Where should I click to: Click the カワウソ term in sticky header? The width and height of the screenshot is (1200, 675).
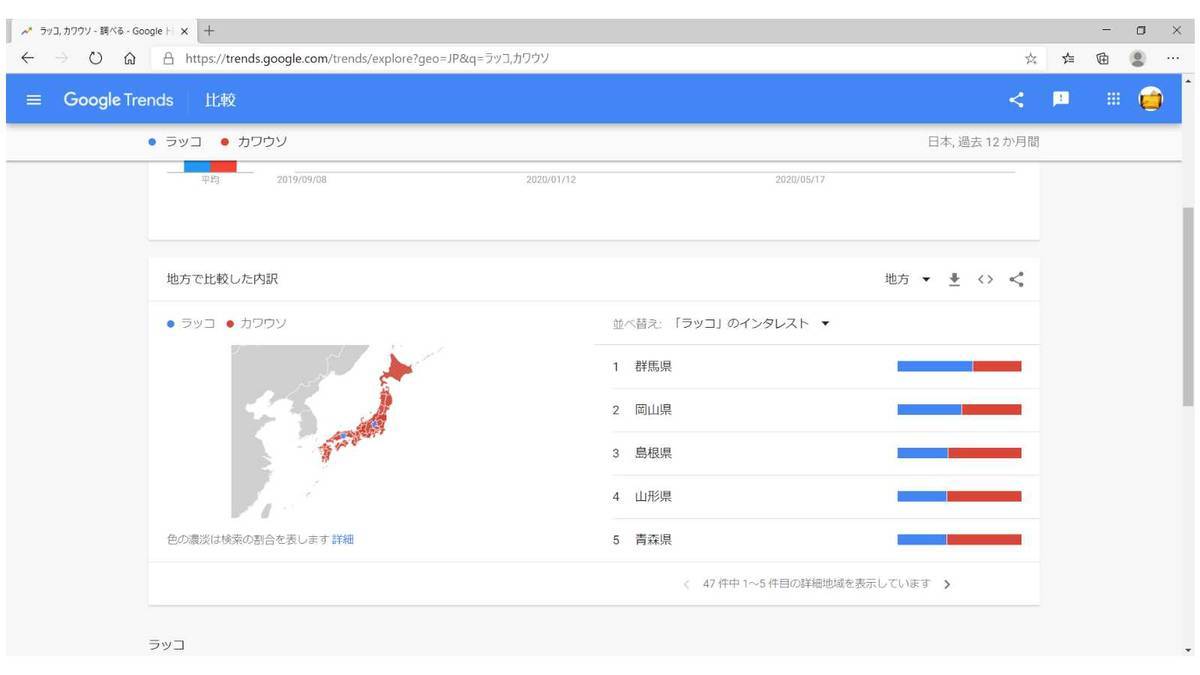[x=254, y=142]
